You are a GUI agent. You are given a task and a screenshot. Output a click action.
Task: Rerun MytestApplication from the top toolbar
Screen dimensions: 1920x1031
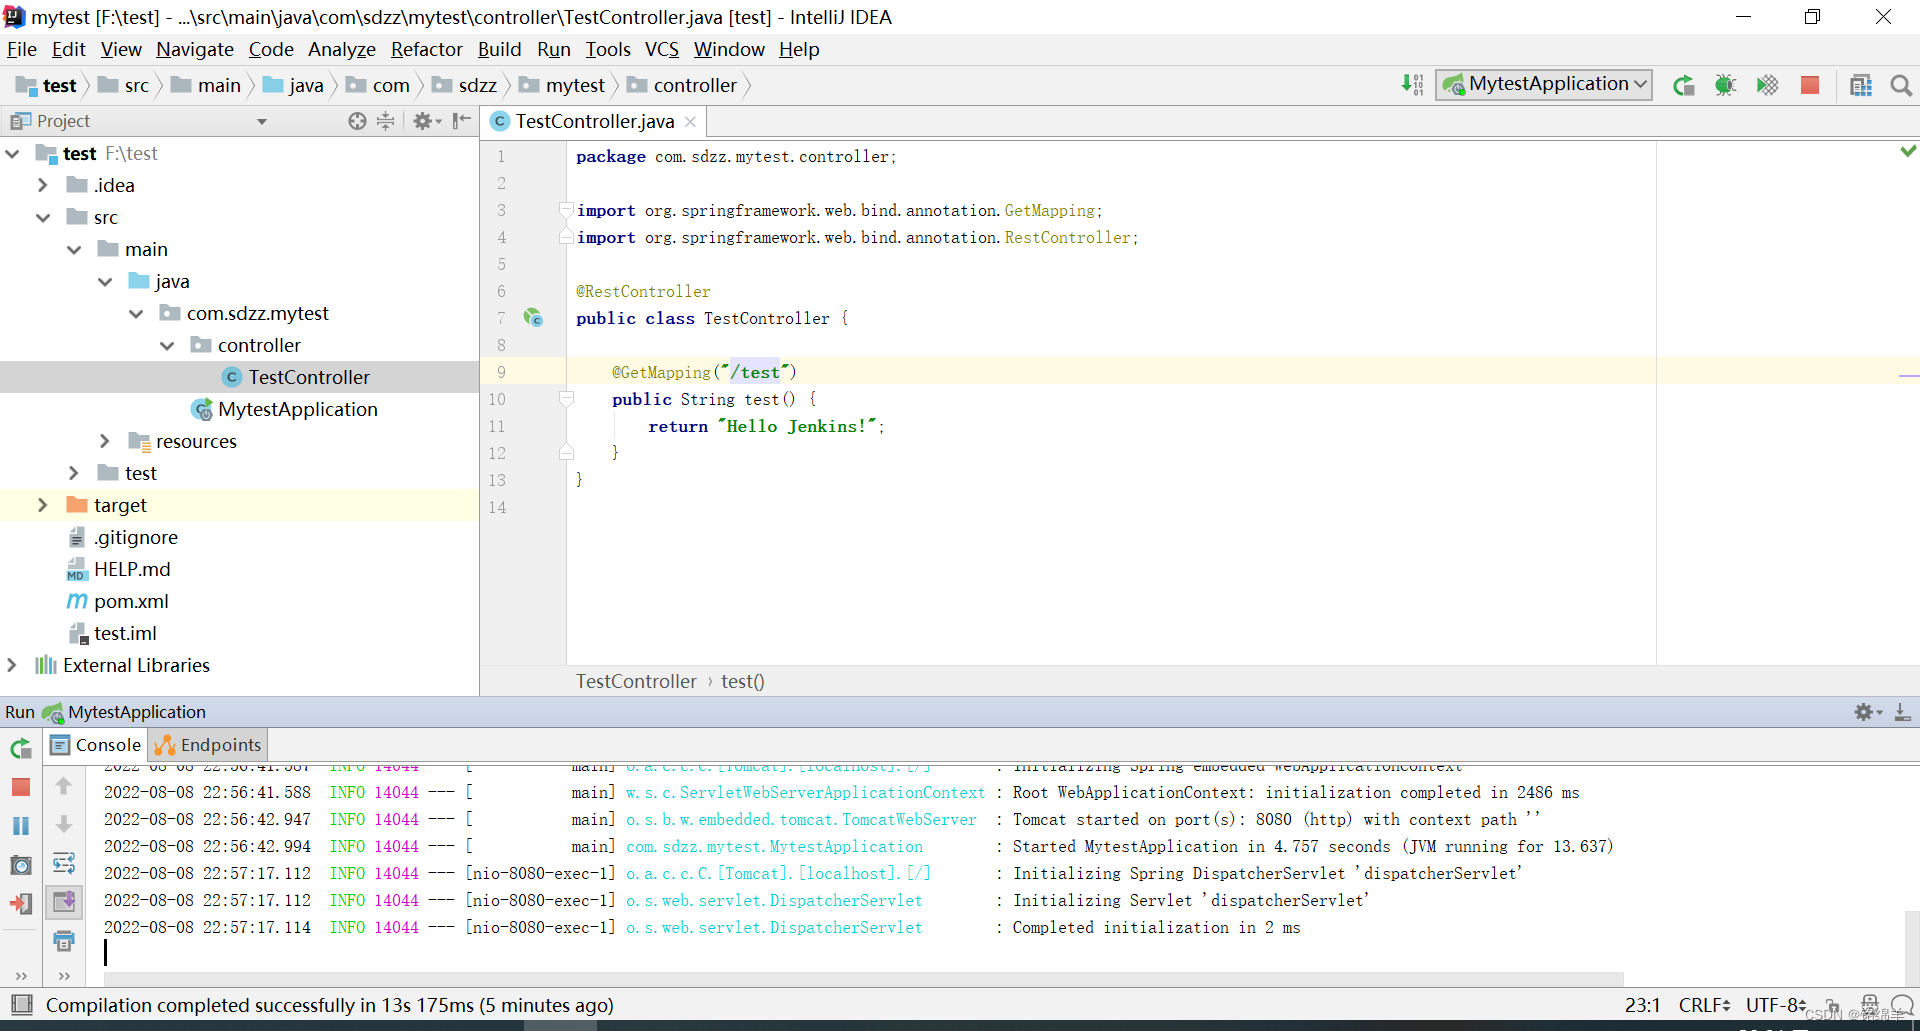point(1683,85)
